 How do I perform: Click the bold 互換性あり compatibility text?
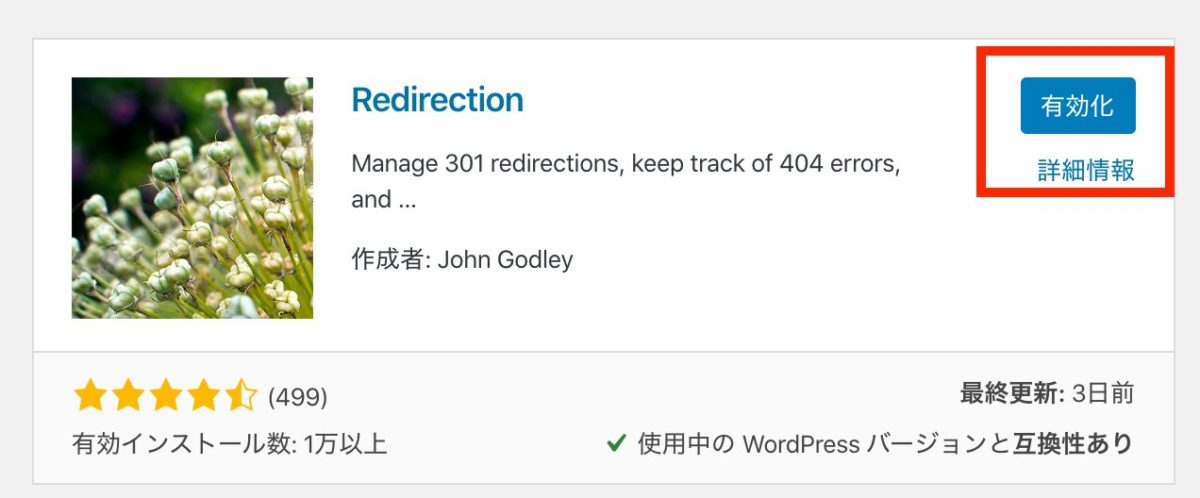[x=1077, y=443]
